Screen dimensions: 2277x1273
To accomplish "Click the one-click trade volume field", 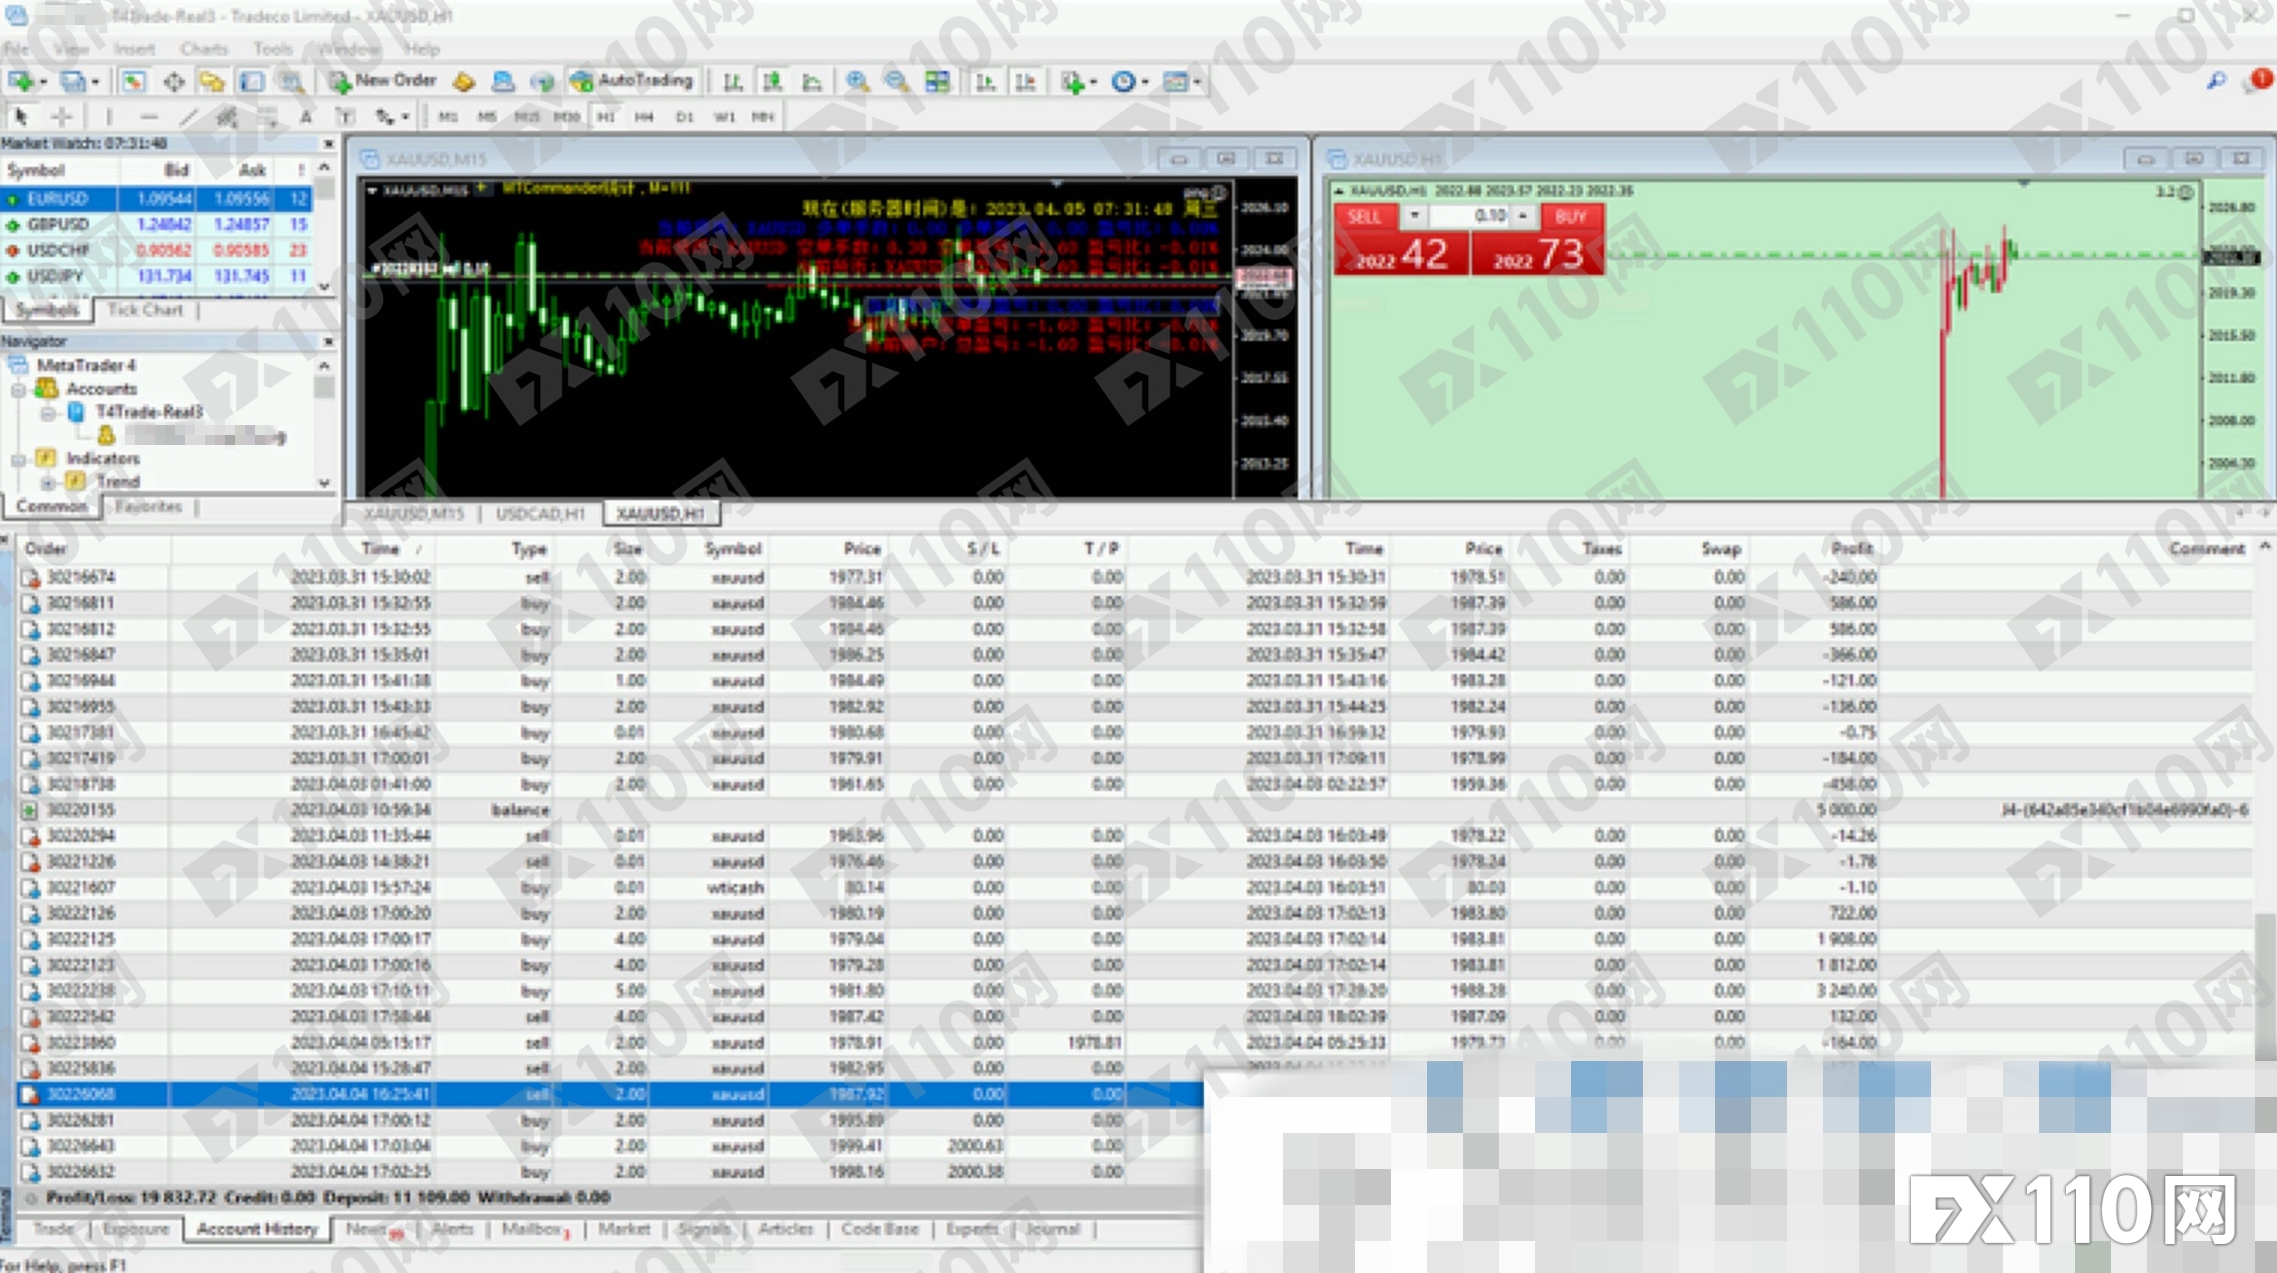I will tap(1470, 216).
